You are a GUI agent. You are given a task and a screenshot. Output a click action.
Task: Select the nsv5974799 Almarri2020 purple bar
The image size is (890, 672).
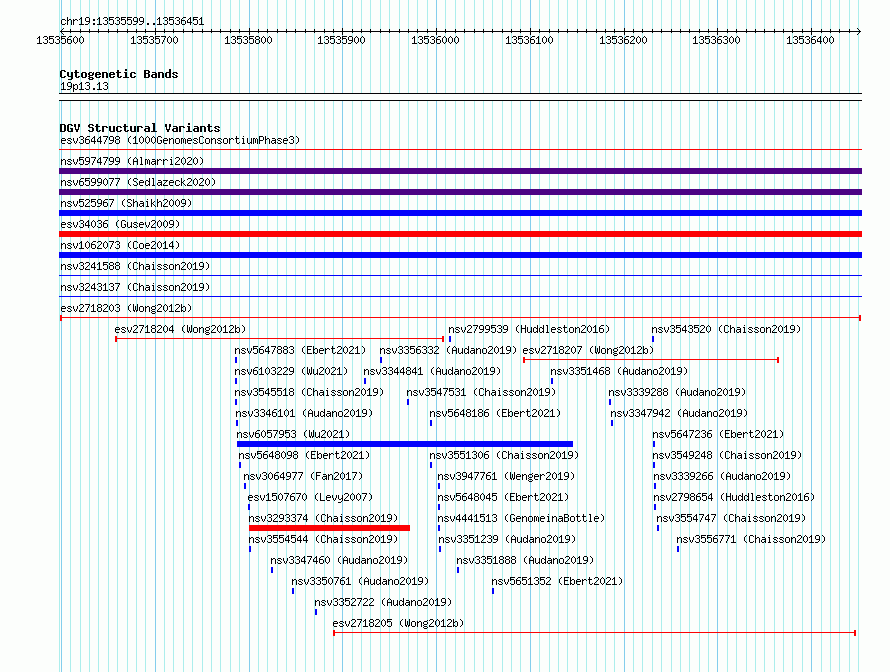tap(460, 171)
